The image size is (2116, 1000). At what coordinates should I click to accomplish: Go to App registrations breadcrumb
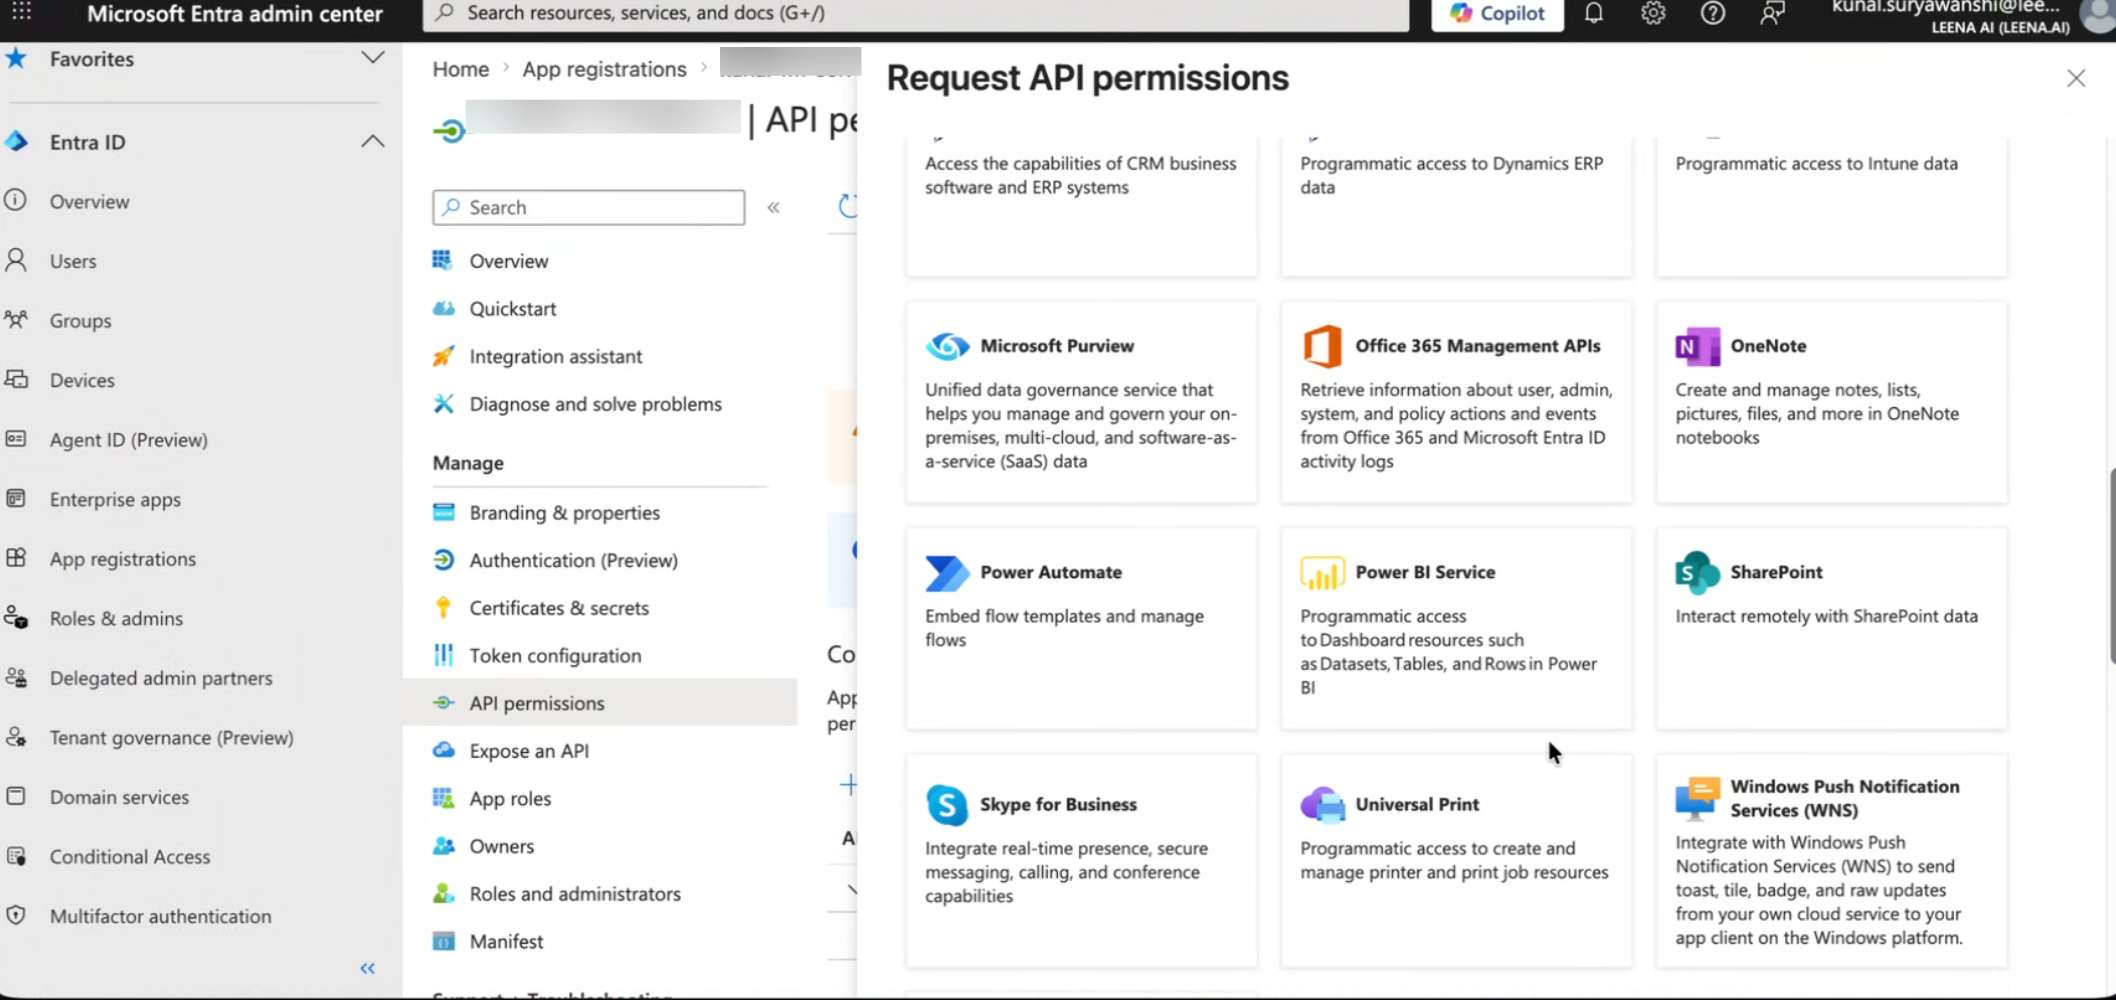click(x=605, y=69)
